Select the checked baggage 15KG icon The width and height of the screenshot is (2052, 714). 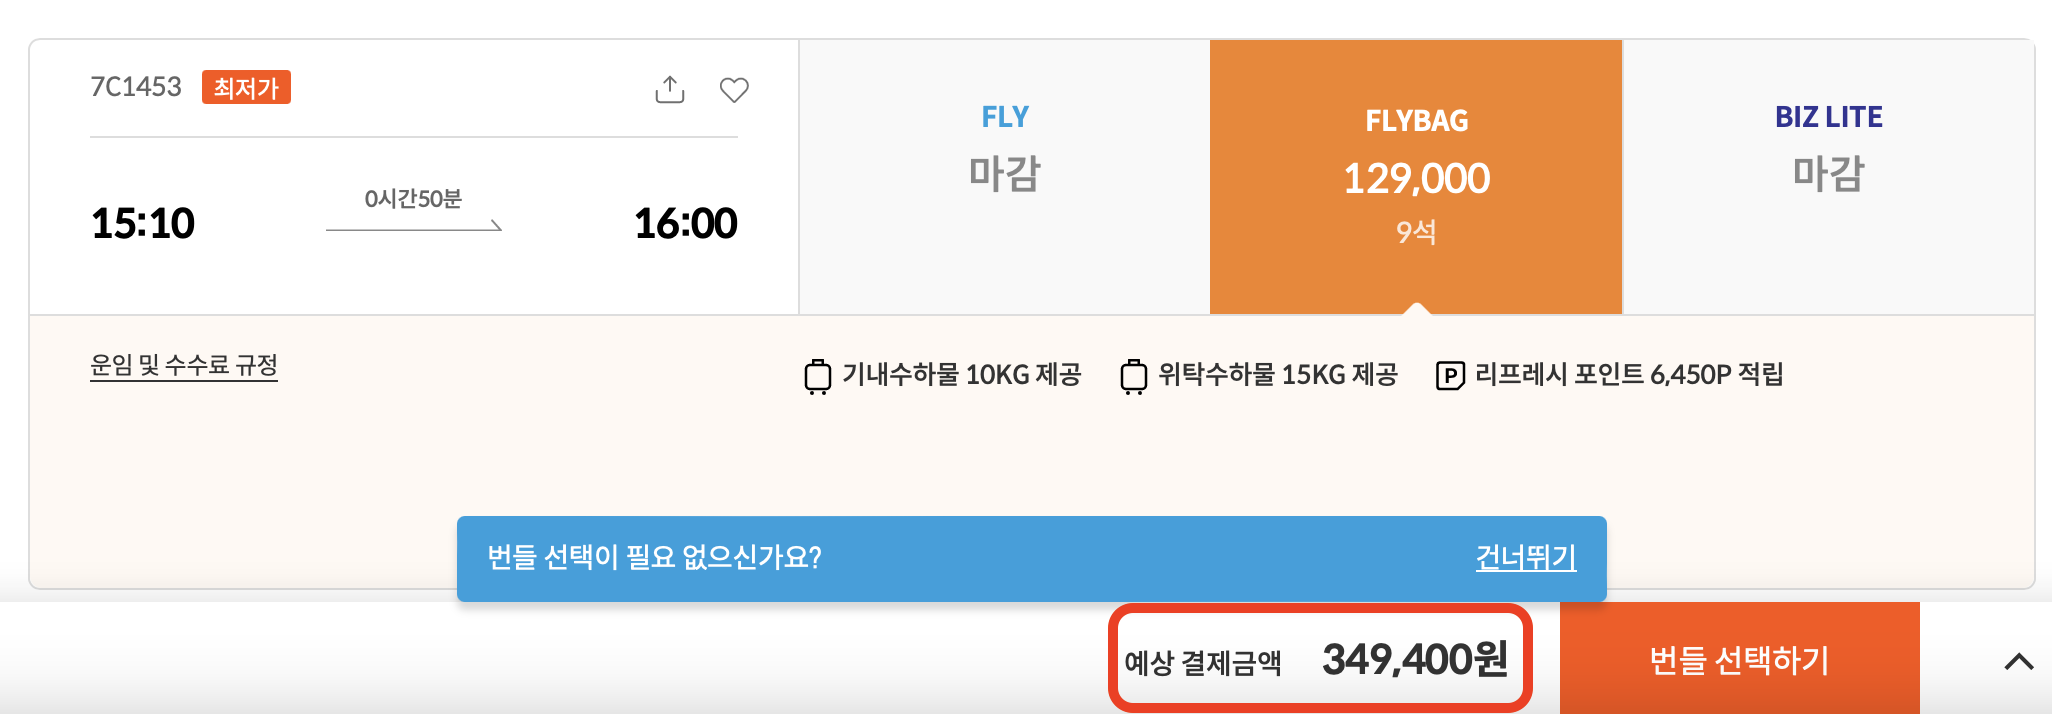coord(1135,376)
